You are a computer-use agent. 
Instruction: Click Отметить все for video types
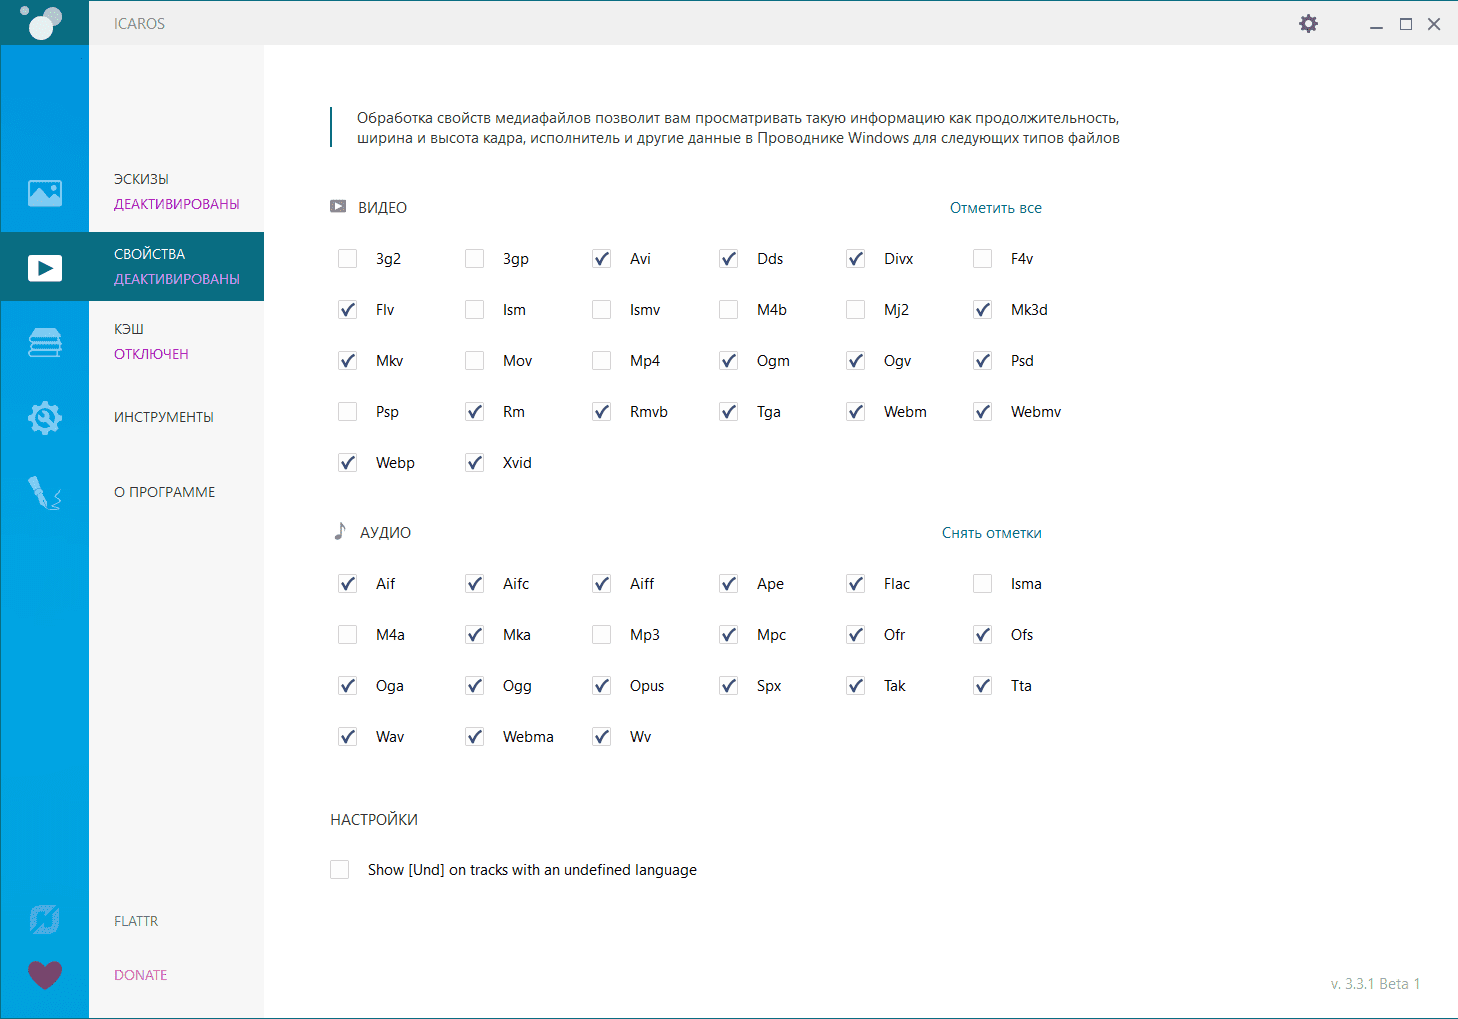(996, 208)
